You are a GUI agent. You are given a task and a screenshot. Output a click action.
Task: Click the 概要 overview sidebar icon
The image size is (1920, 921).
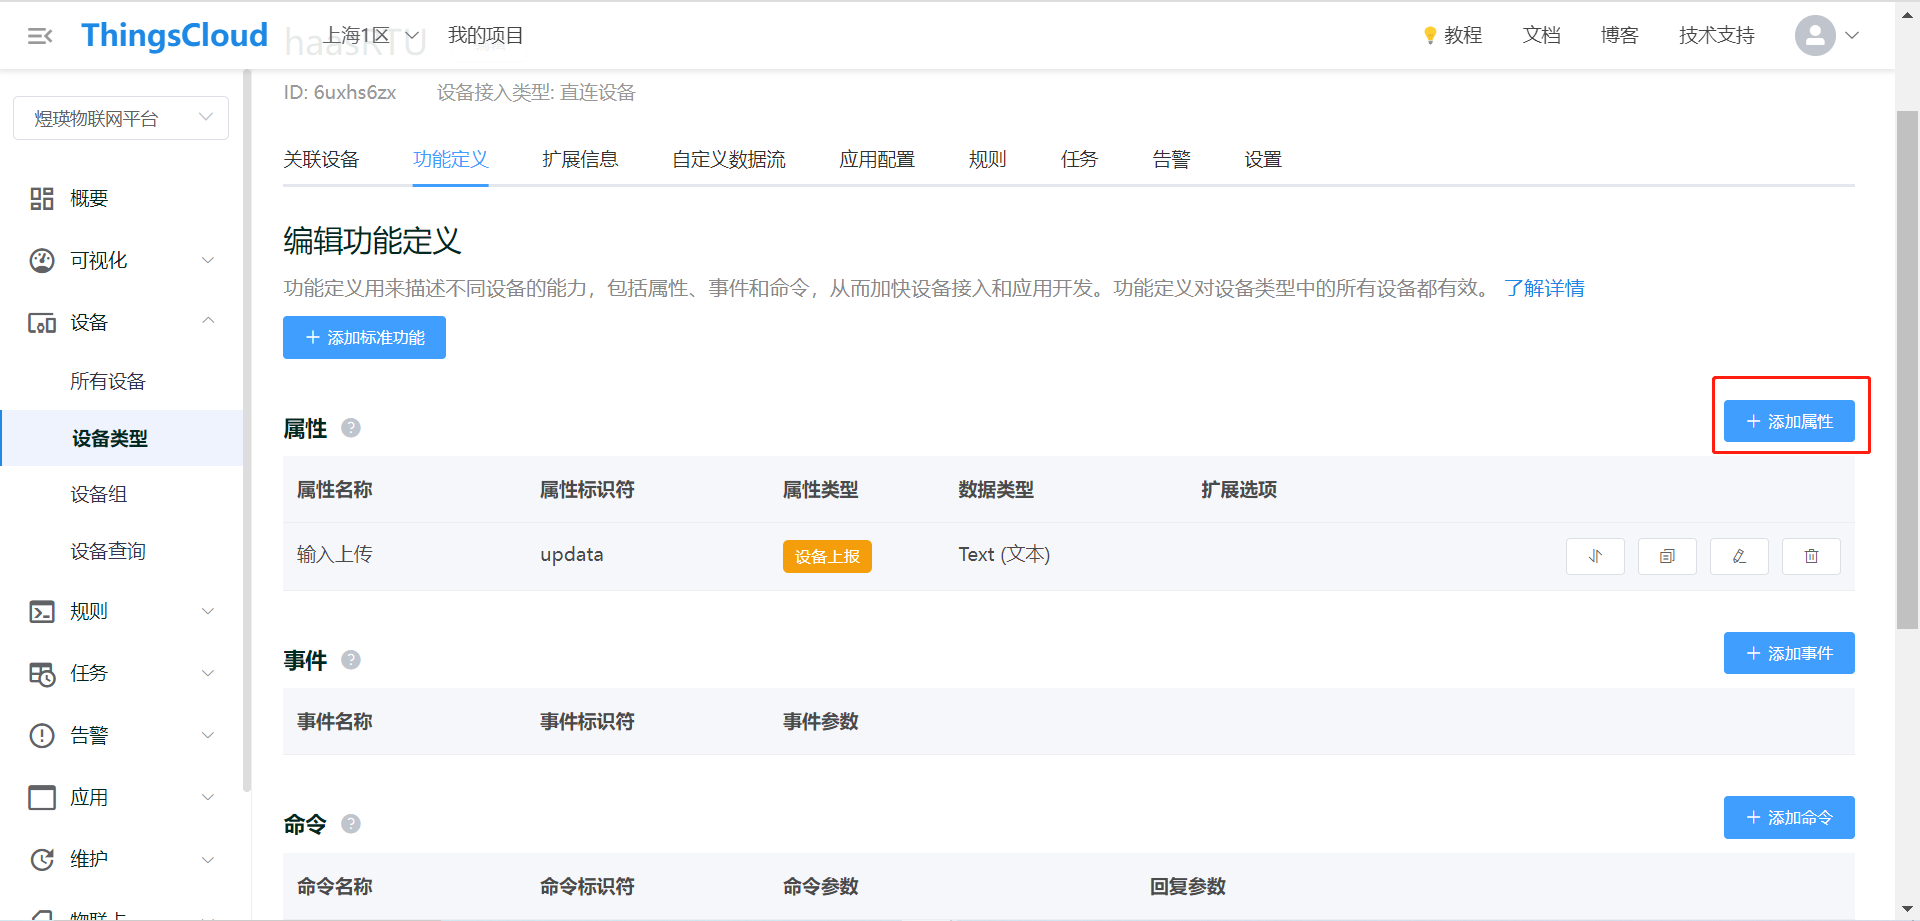41,198
